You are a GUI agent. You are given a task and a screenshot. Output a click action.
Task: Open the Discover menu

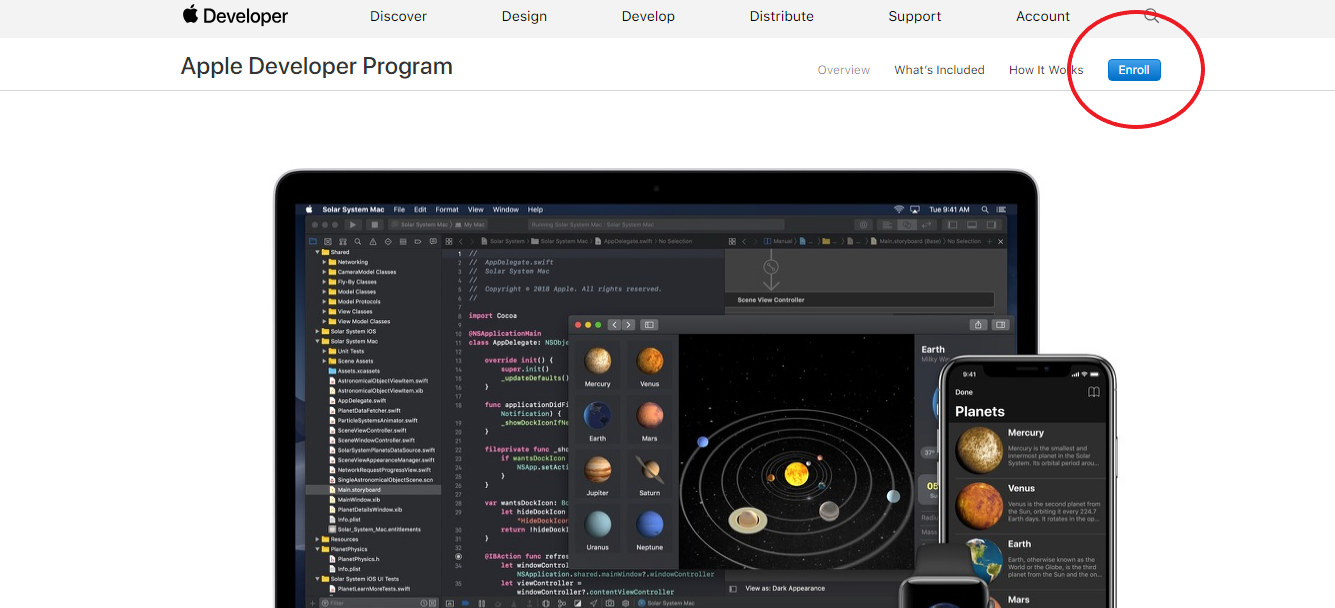[x=398, y=16]
